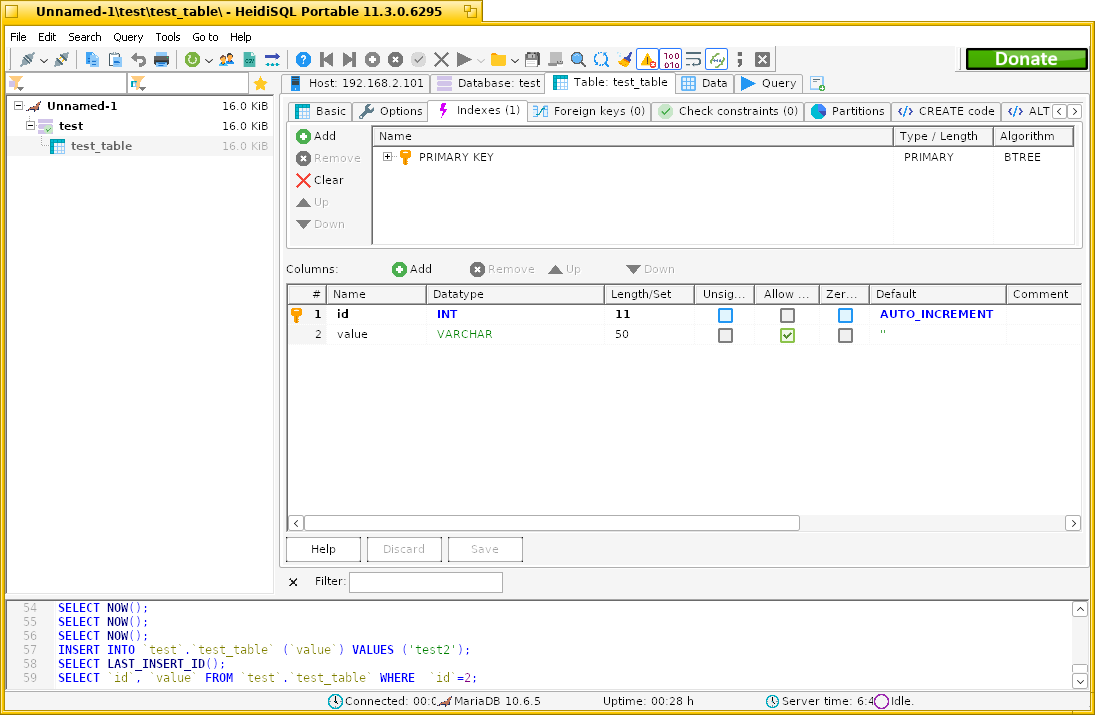The height and width of the screenshot is (715, 1095).
Task: Open the Refresh dropdown arrow
Action: 208,61
